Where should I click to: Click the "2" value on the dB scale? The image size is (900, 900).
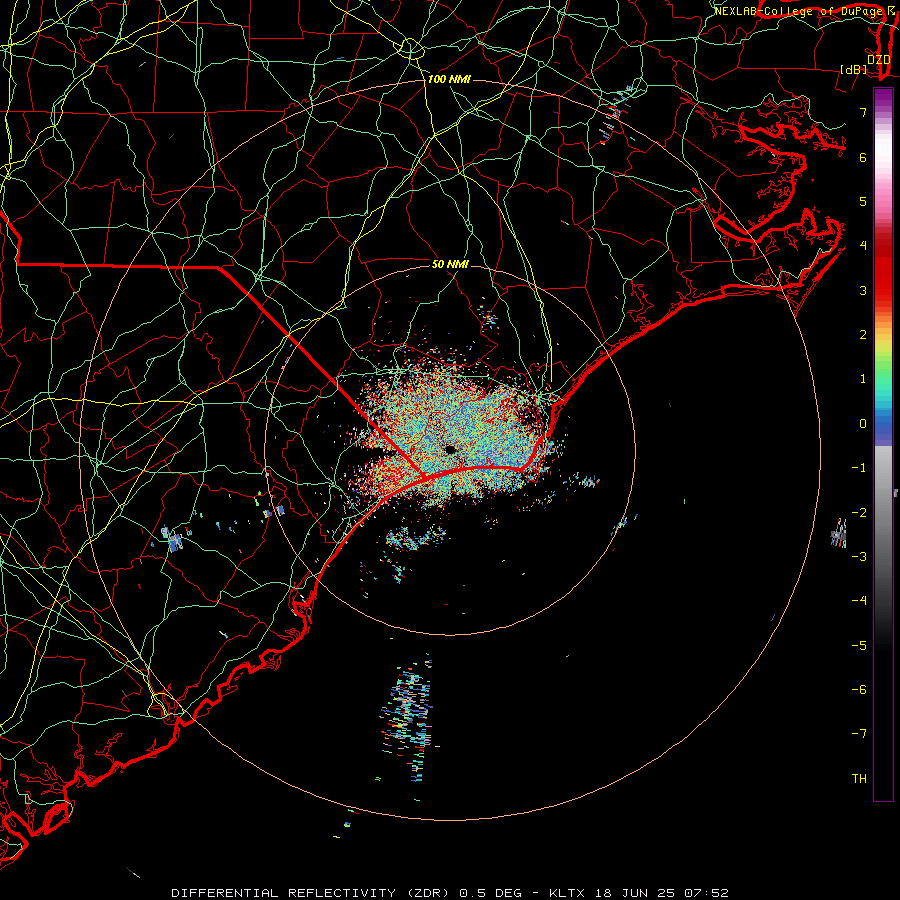[x=863, y=335]
